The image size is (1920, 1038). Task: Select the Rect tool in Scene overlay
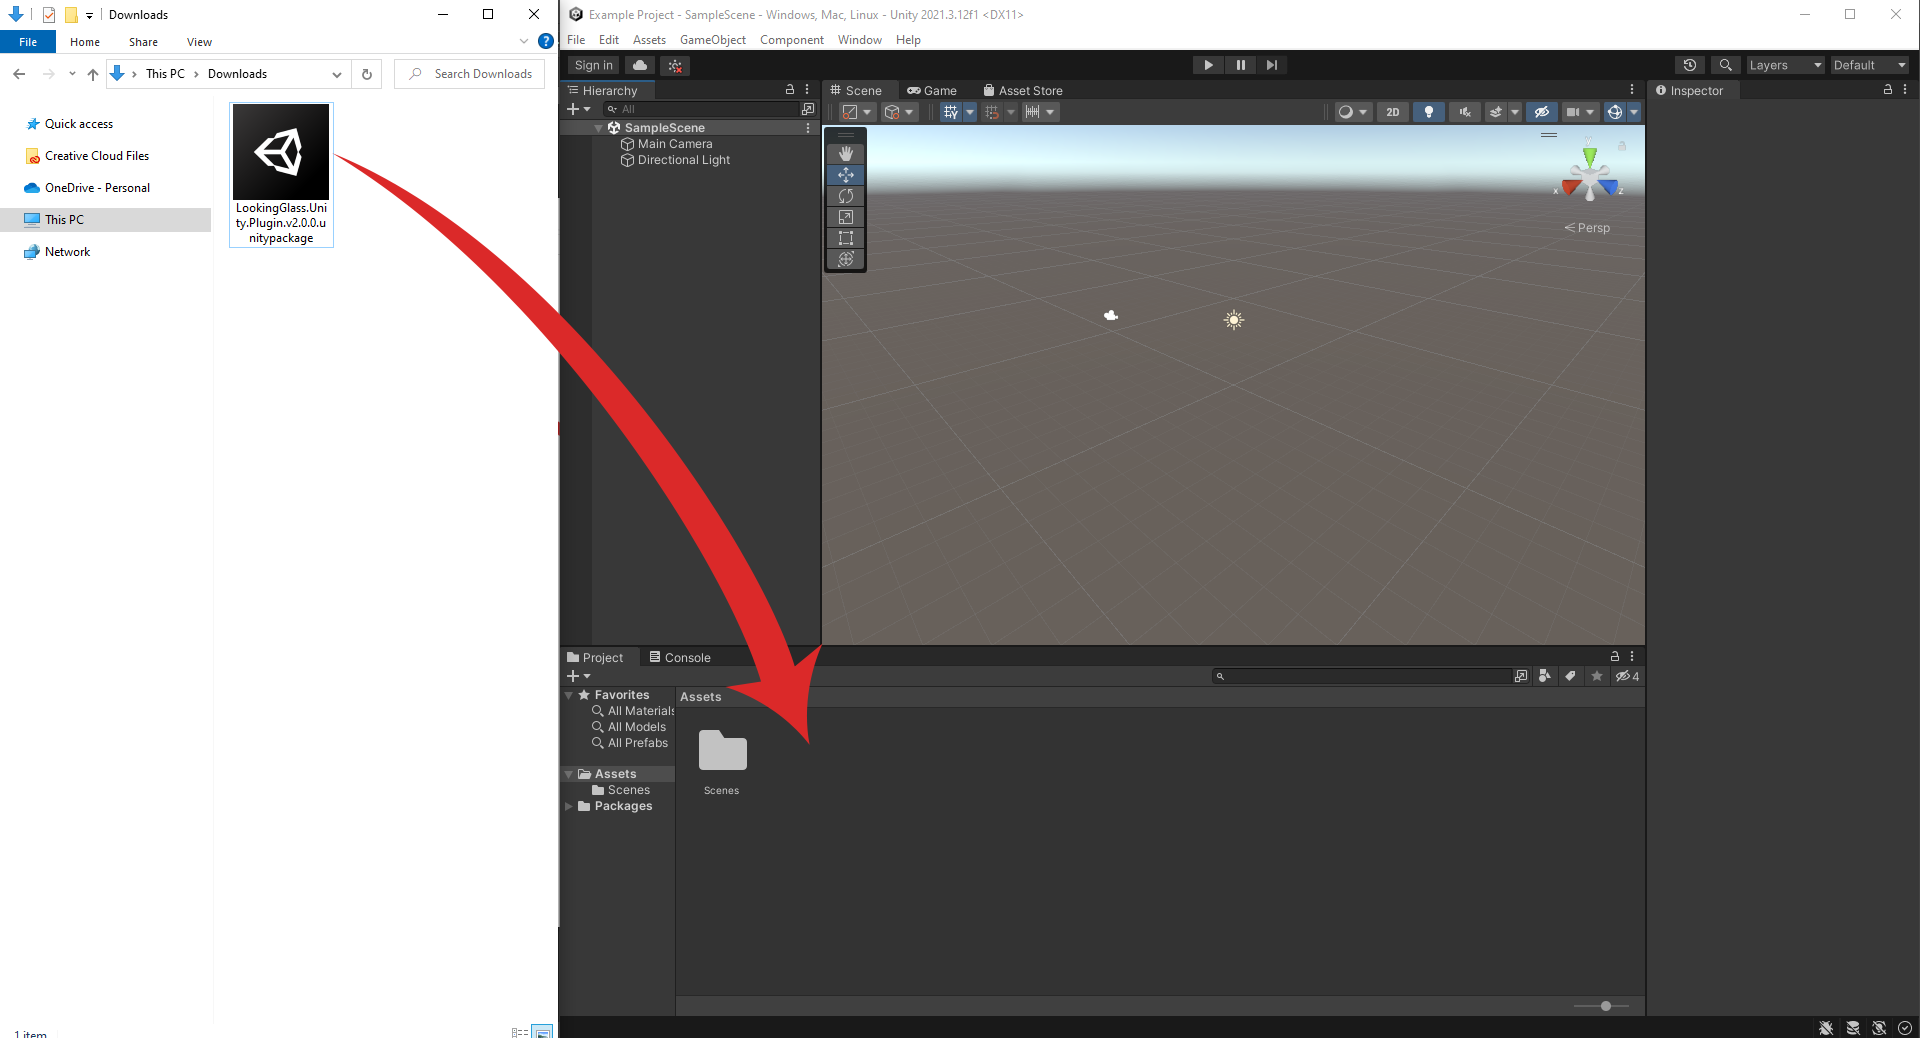[x=845, y=238]
